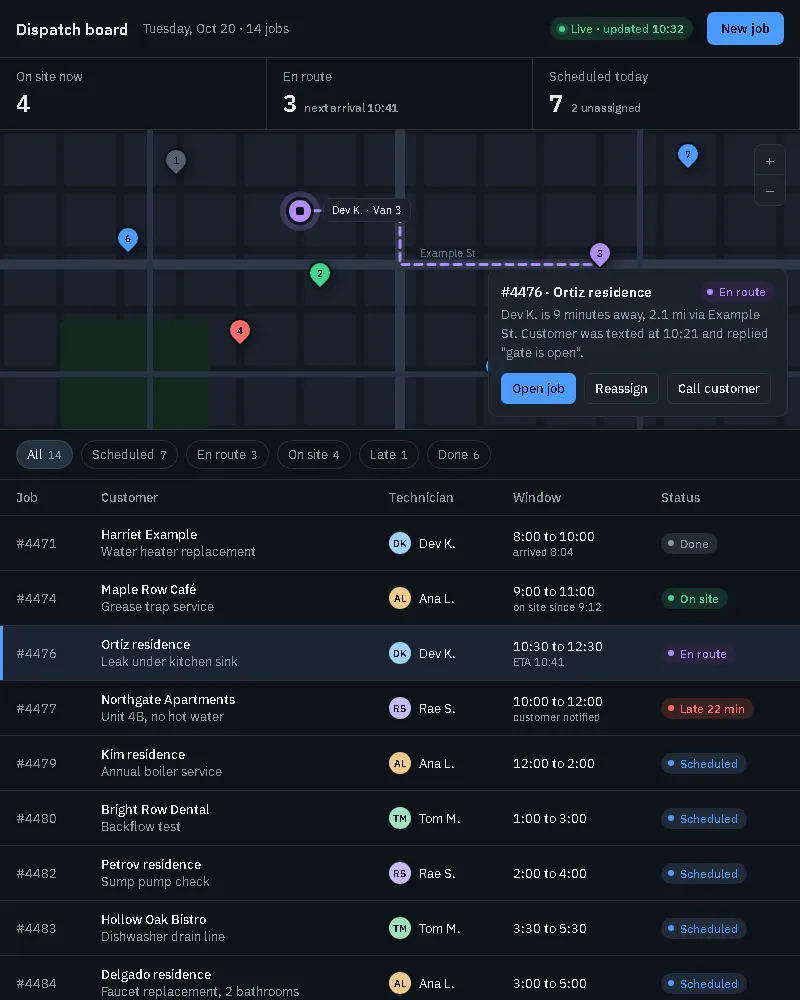
Task: Click Scheduled badge for Kim residence
Action: point(703,763)
